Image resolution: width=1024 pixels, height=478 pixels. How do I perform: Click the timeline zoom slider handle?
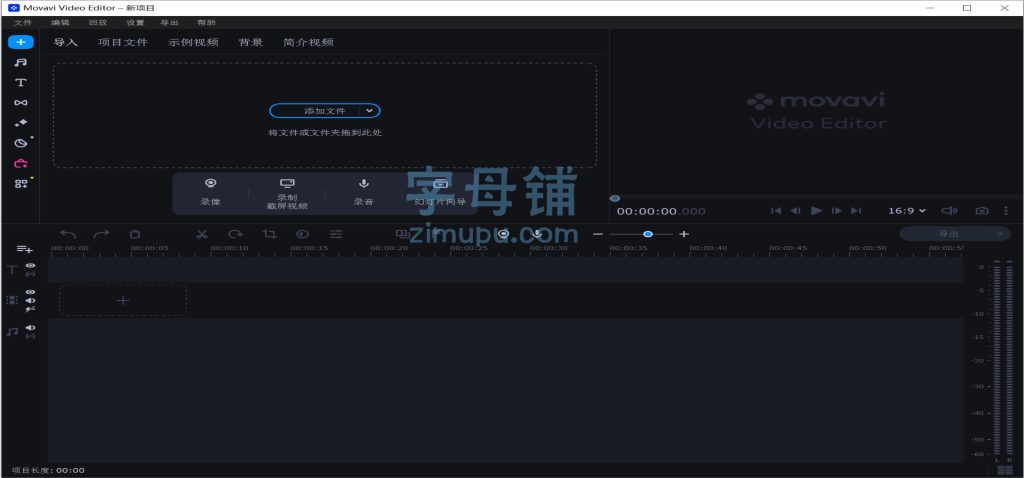(648, 234)
